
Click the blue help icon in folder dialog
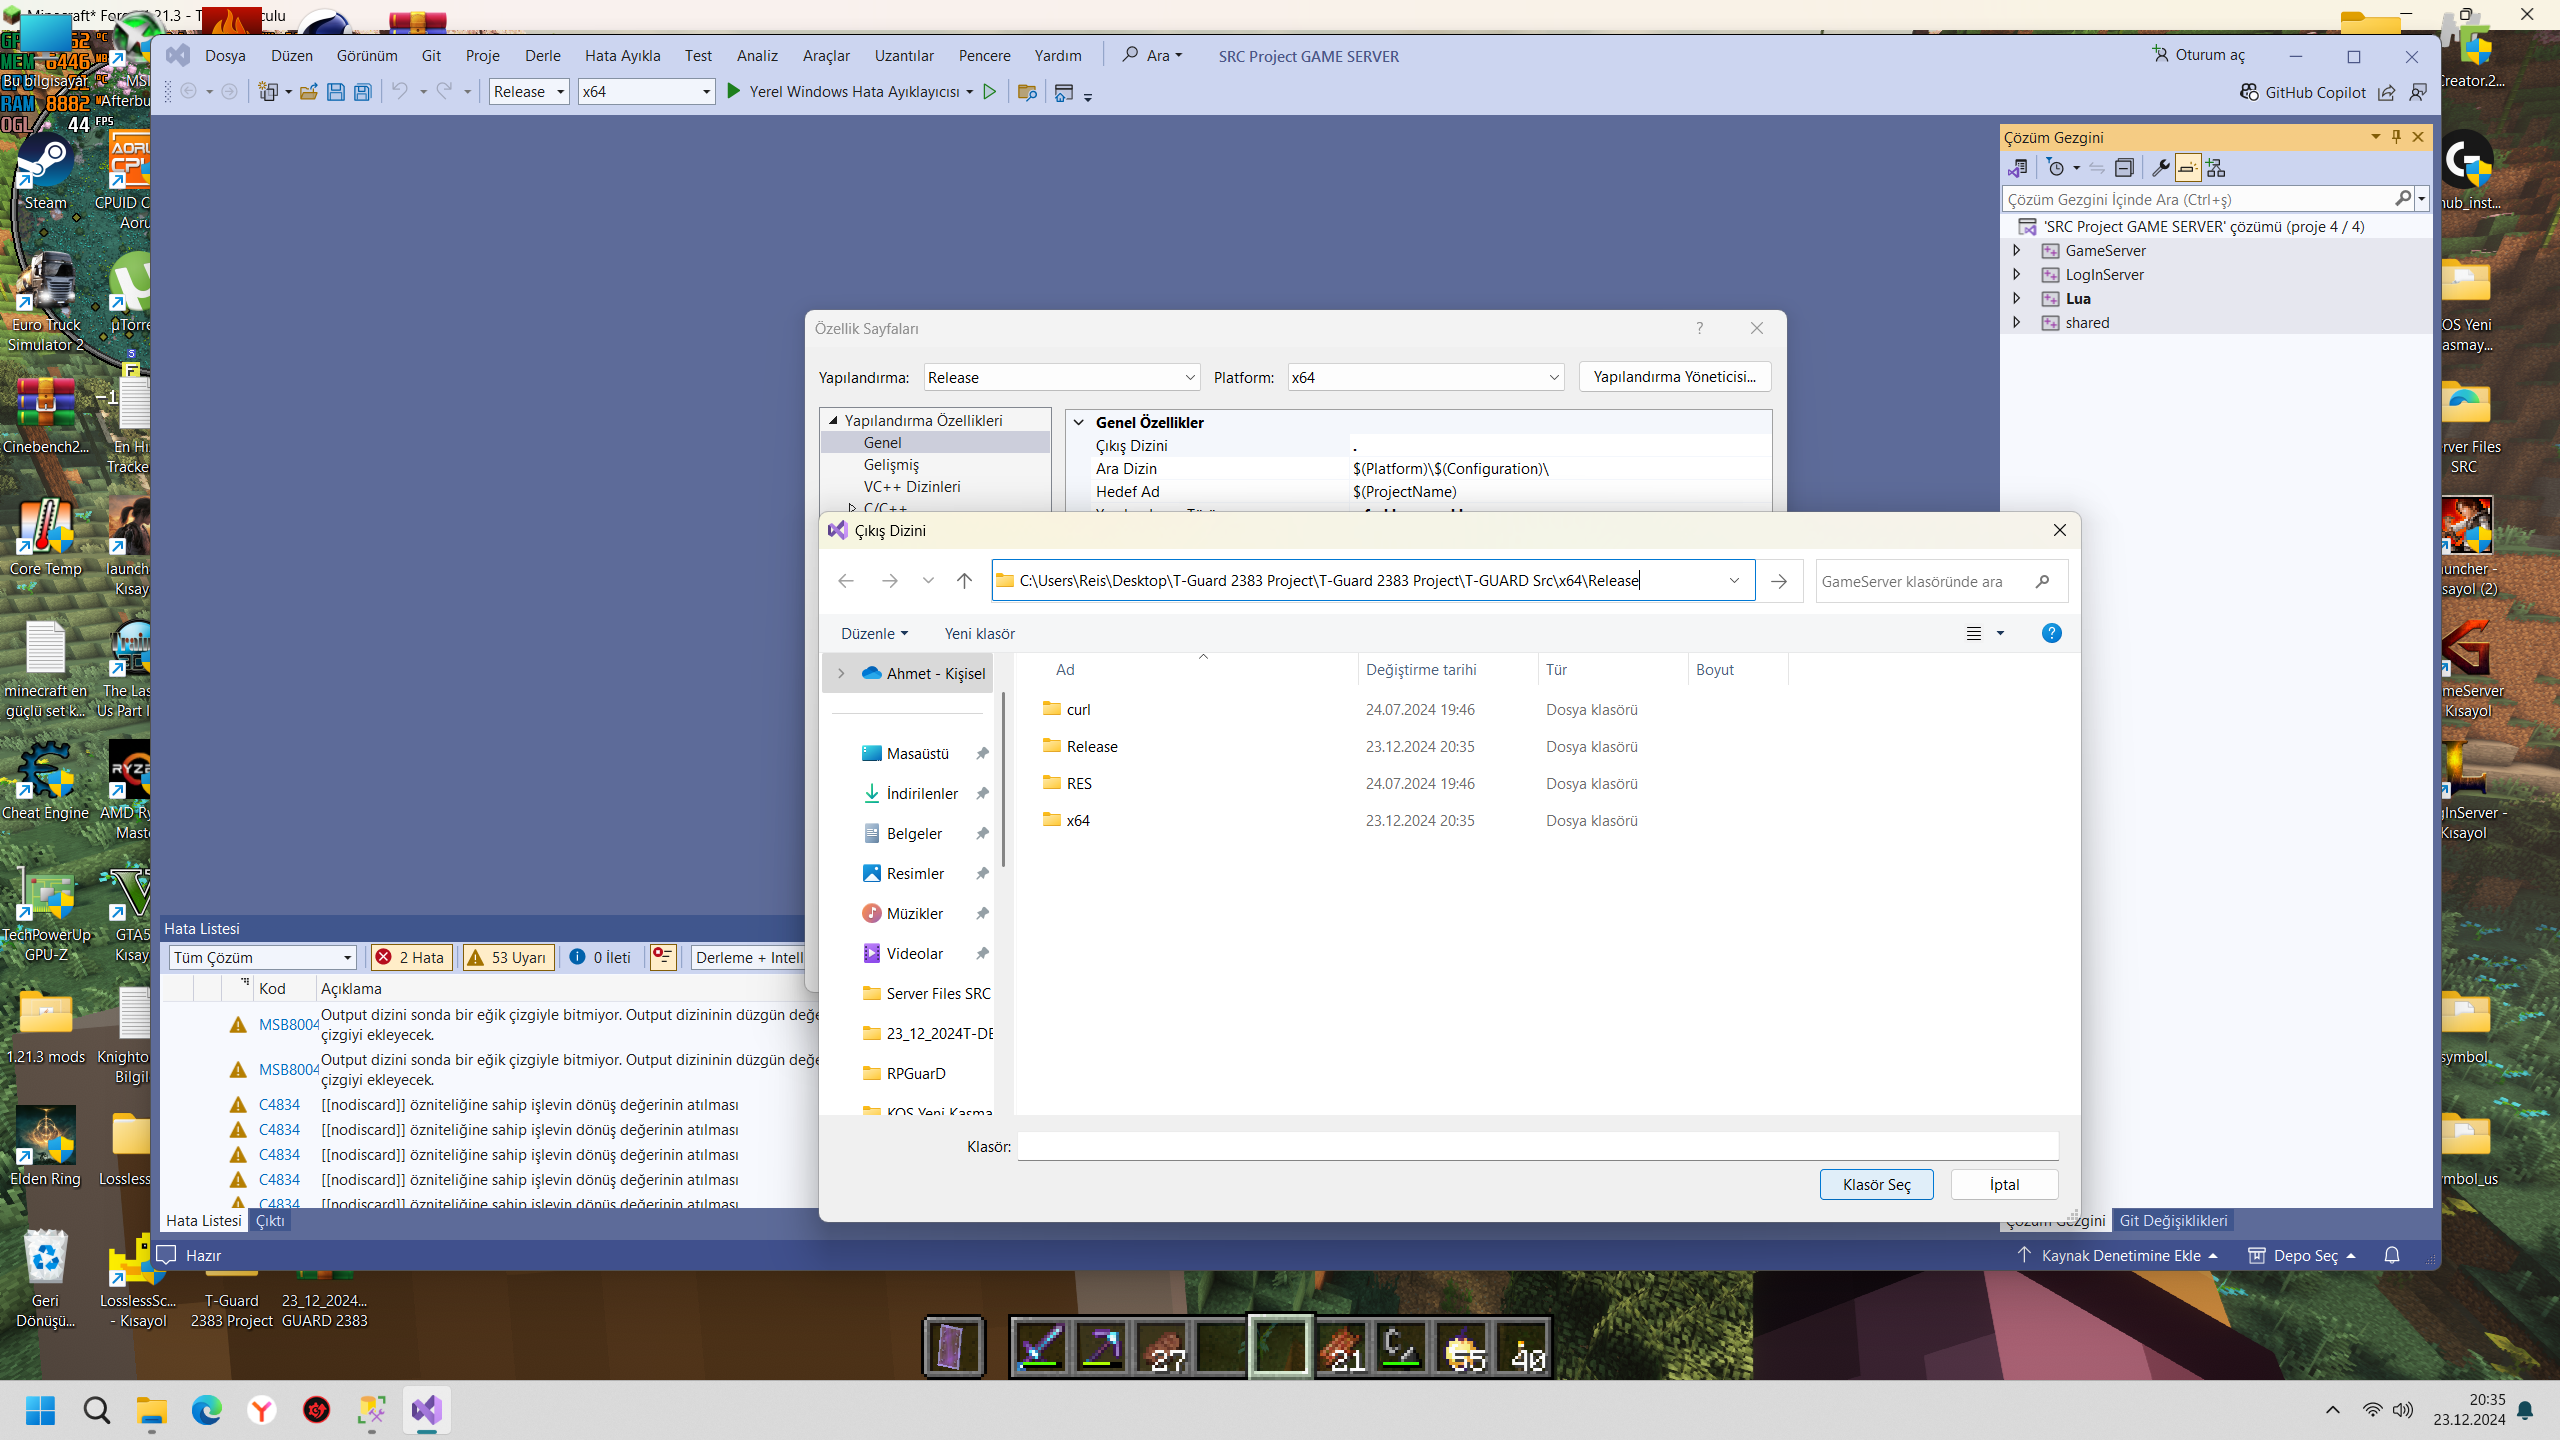pyautogui.click(x=2051, y=633)
